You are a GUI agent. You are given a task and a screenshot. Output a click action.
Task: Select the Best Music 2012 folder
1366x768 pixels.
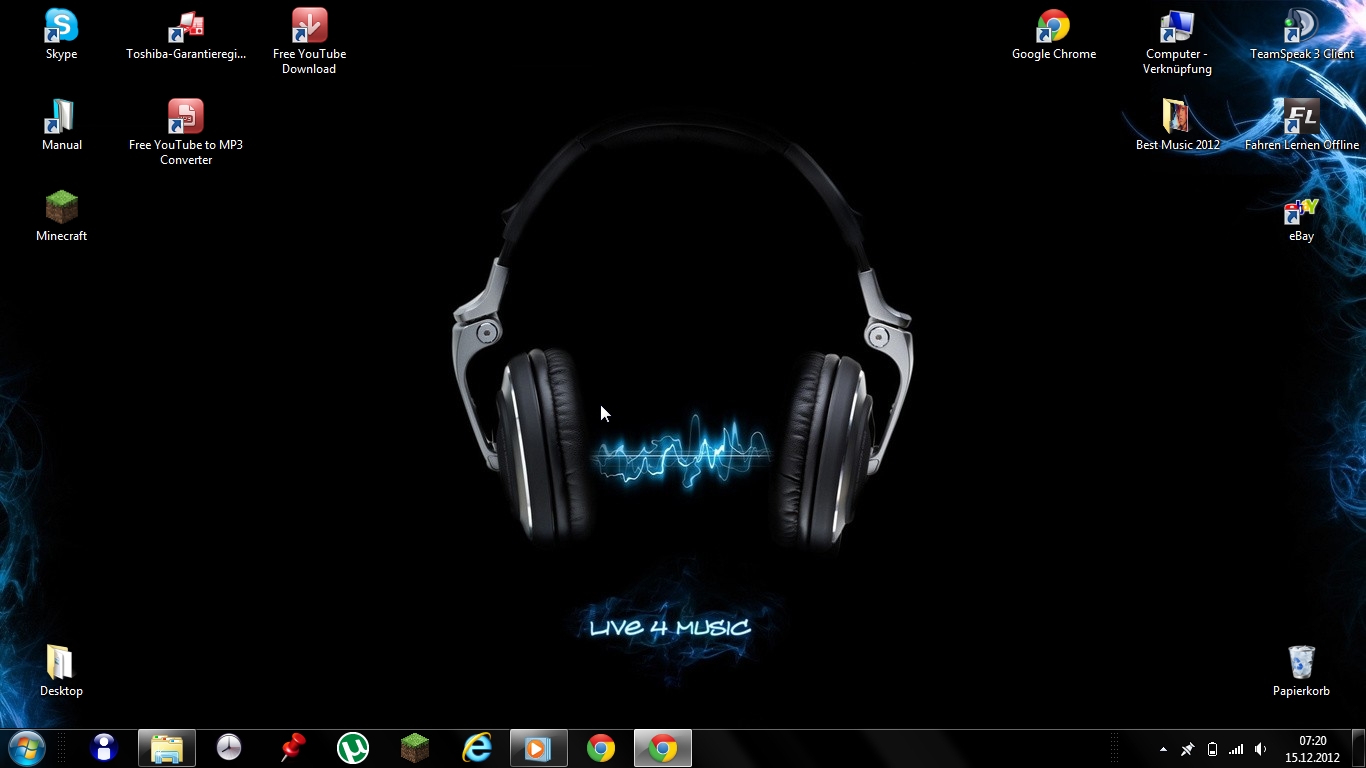1177,118
